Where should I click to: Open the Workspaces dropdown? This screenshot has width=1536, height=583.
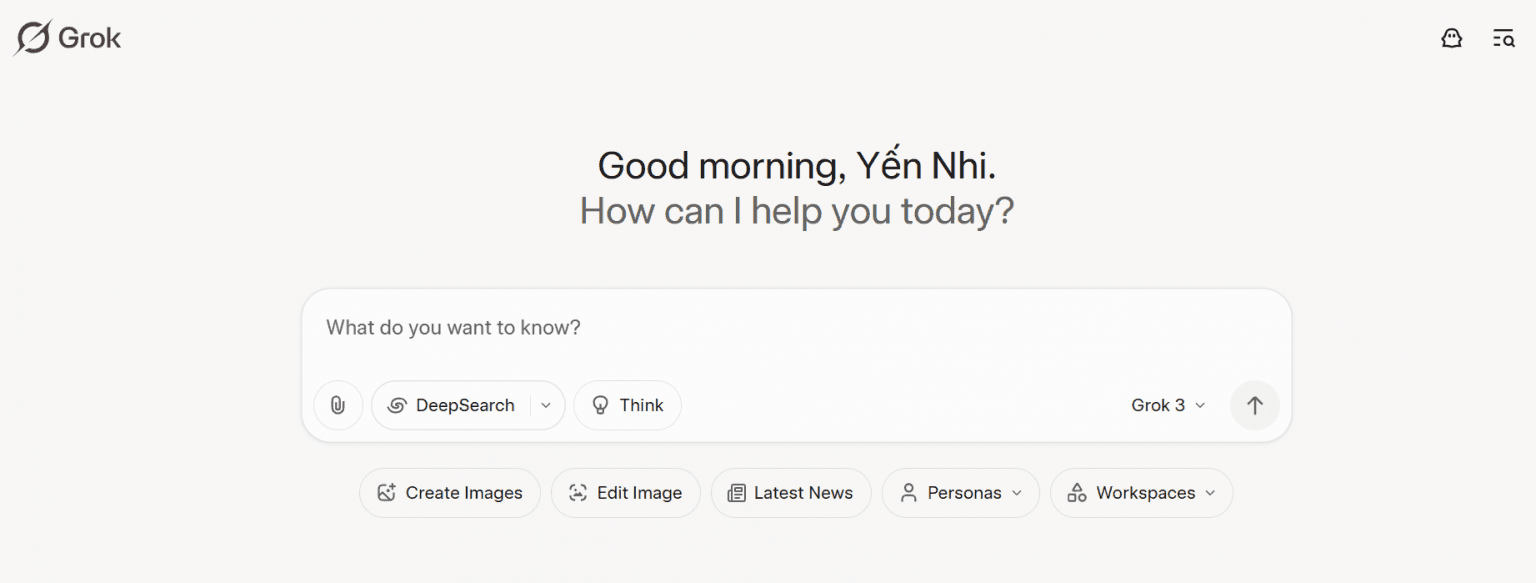pyautogui.click(x=1141, y=493)
